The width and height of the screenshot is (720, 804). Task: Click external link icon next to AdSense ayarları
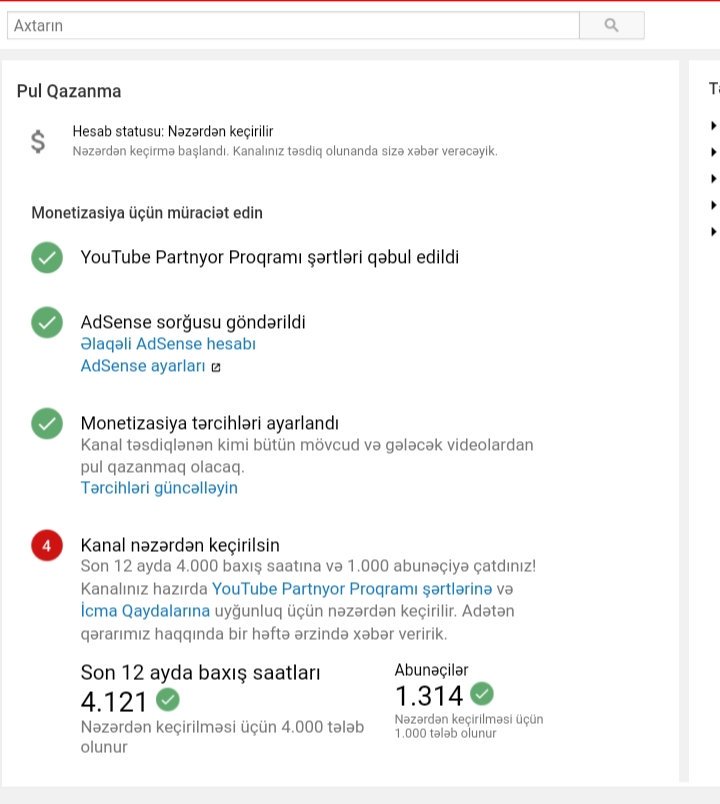[x=216, y=367]
